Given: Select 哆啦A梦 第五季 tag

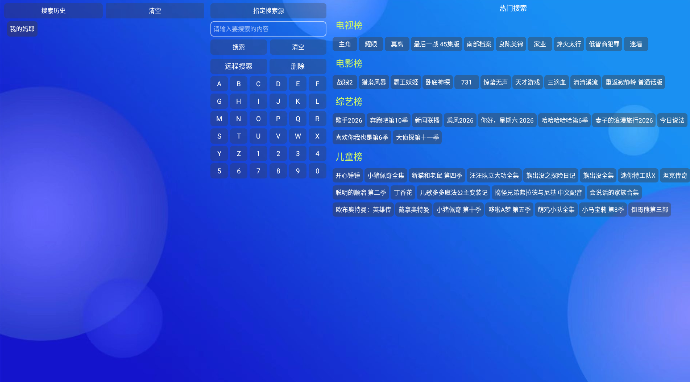Looking at the screenshot, I should pos(509,210).
